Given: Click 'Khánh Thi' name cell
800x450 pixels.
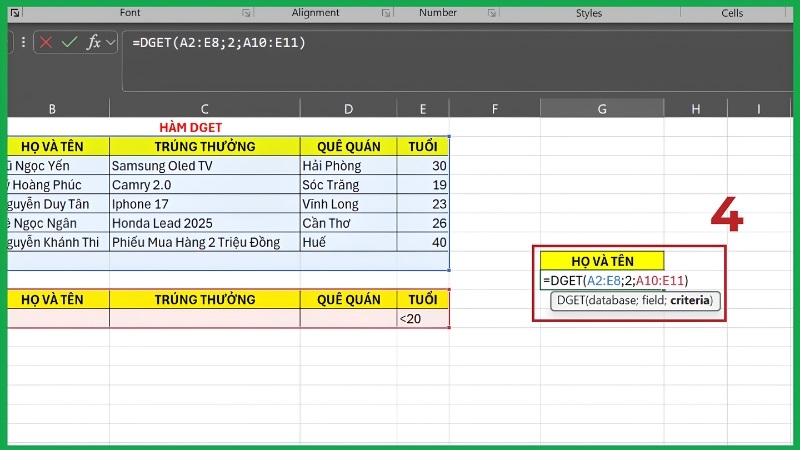Looking at the screenshot, I should pos(58,242).
